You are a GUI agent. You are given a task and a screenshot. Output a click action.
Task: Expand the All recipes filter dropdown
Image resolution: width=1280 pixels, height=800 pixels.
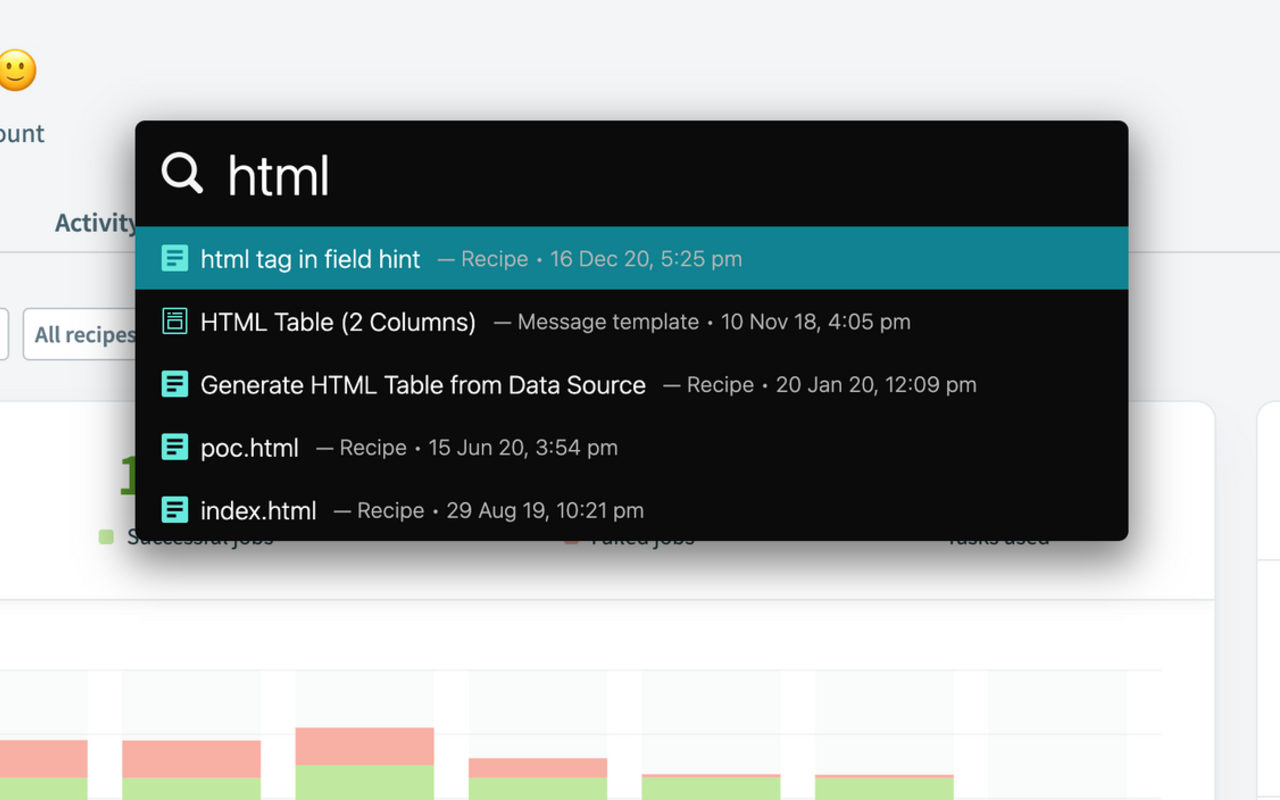tap(82, 335)
